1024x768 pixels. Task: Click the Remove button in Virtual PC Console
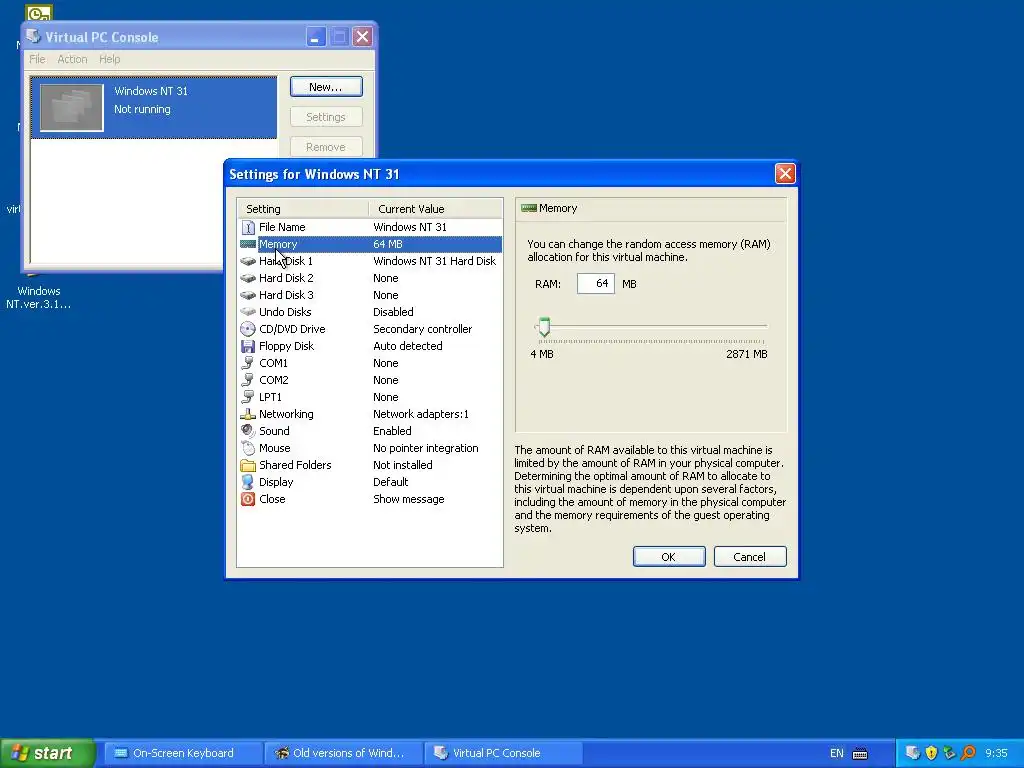[326, 147]
